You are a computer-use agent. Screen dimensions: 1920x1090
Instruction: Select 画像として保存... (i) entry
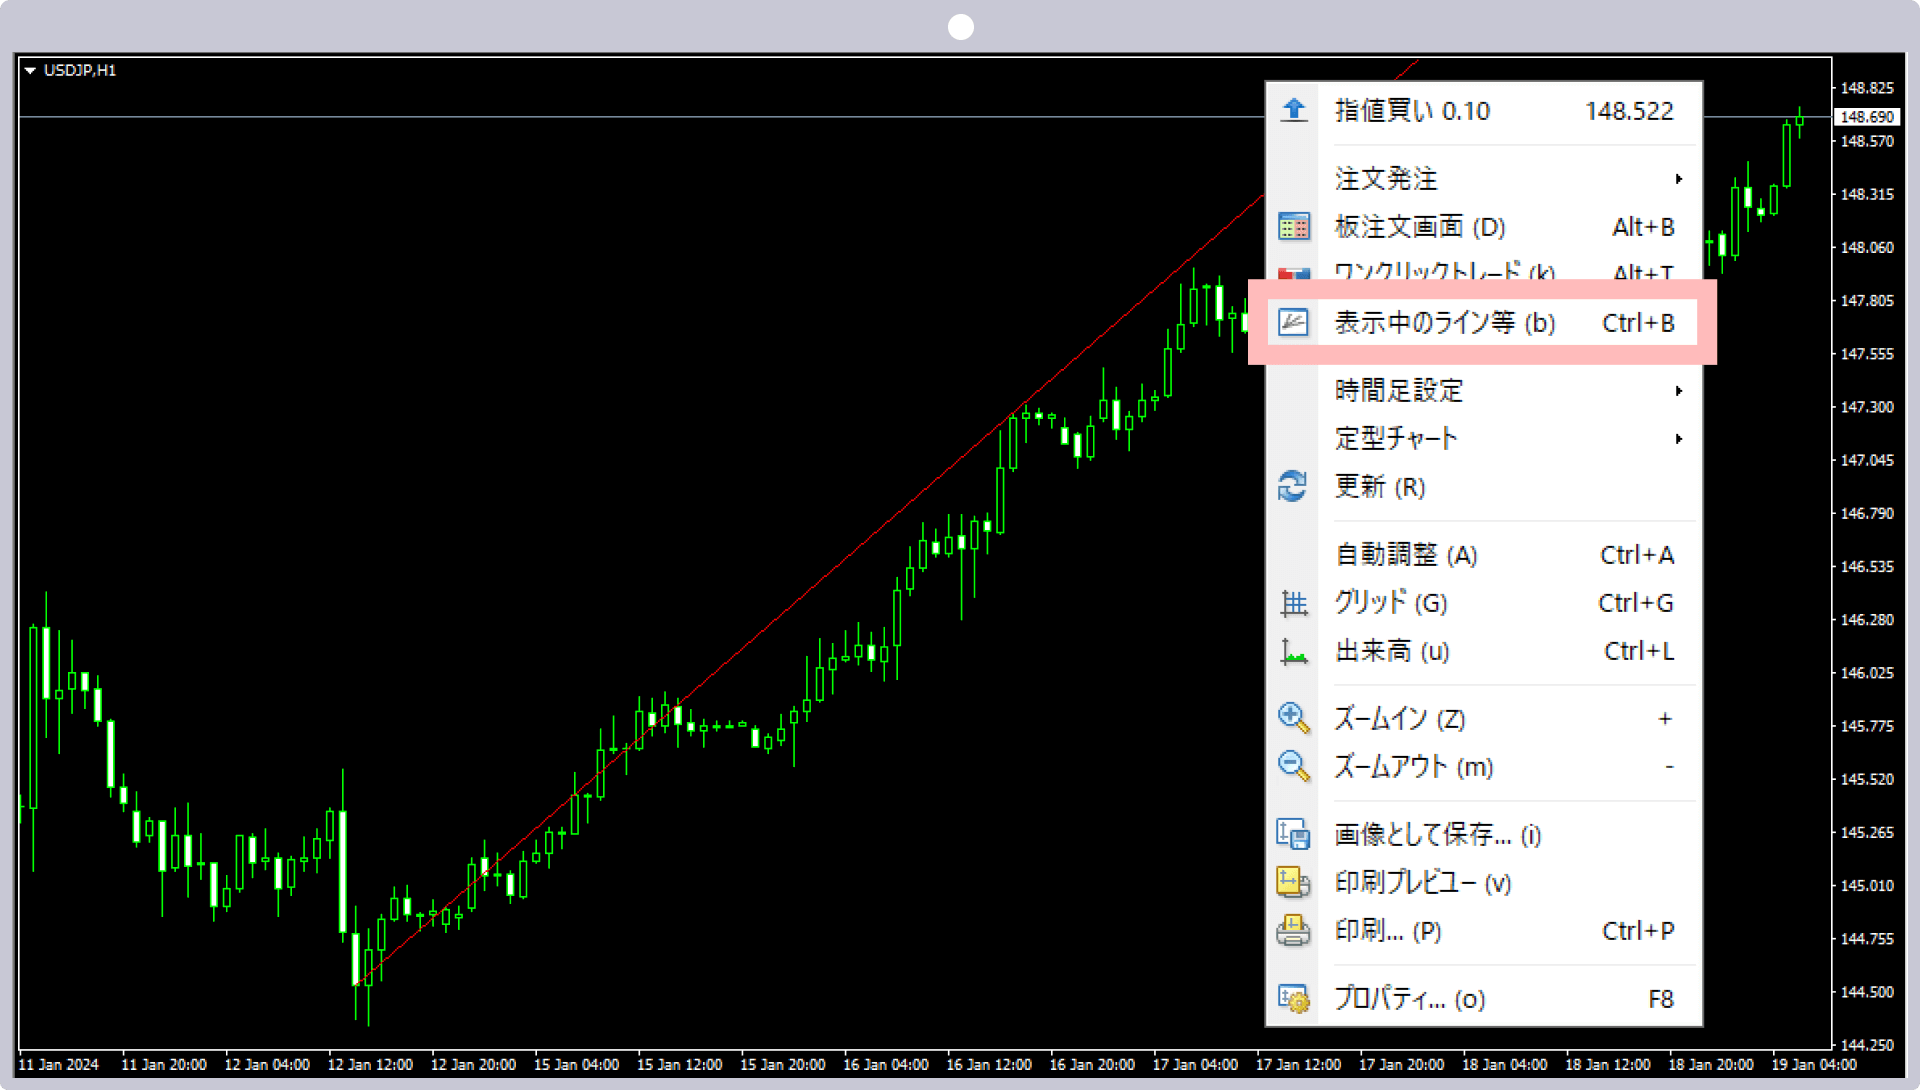[x=1484, y=835]
